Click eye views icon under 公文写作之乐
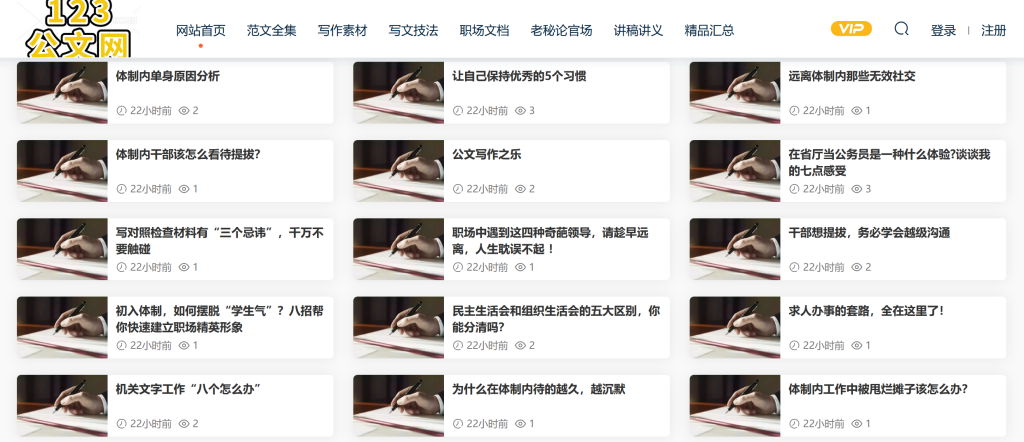This screenshot has height=442, width=1024. click(520, 189)
